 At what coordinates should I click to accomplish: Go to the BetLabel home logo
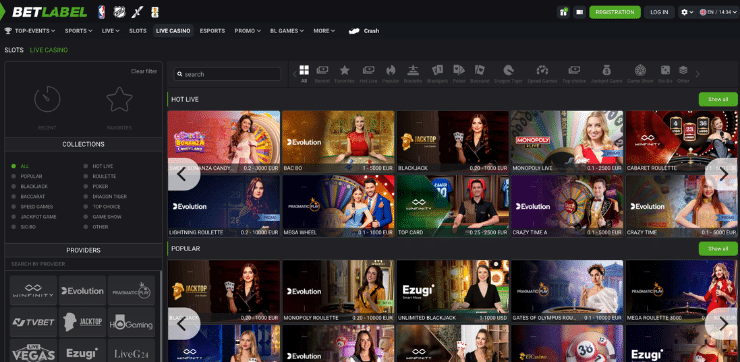click(x=49, y=12)
